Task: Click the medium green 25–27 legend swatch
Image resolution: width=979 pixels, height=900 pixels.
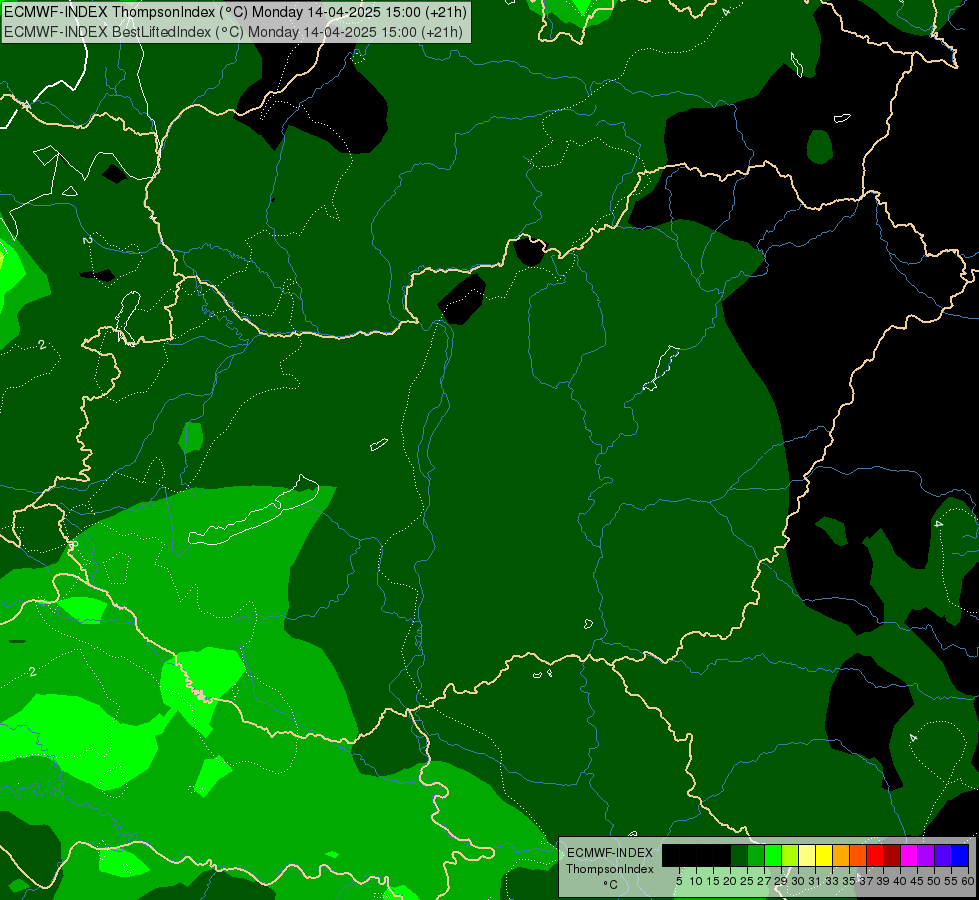Action: [x=755, y=855]
